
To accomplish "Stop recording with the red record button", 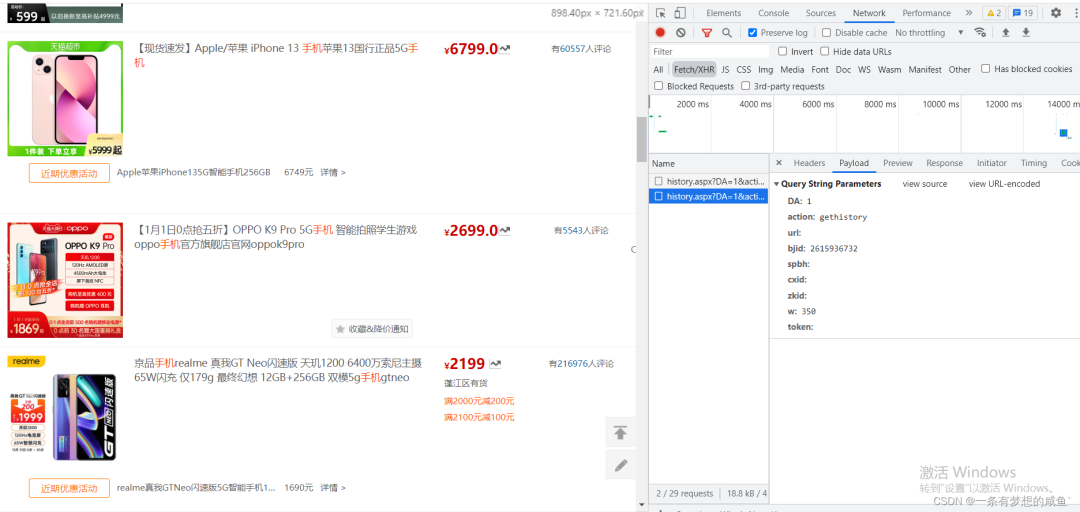I will click(x=660, y=32).
